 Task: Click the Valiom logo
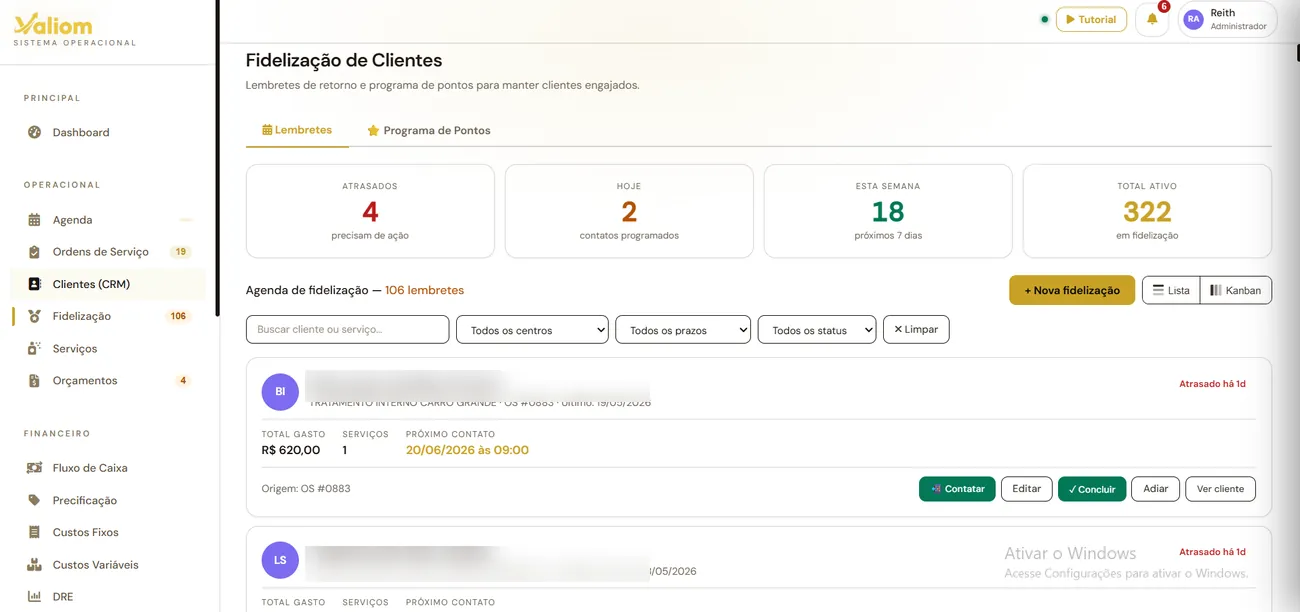pyautogui.click(x=54, y=25)
